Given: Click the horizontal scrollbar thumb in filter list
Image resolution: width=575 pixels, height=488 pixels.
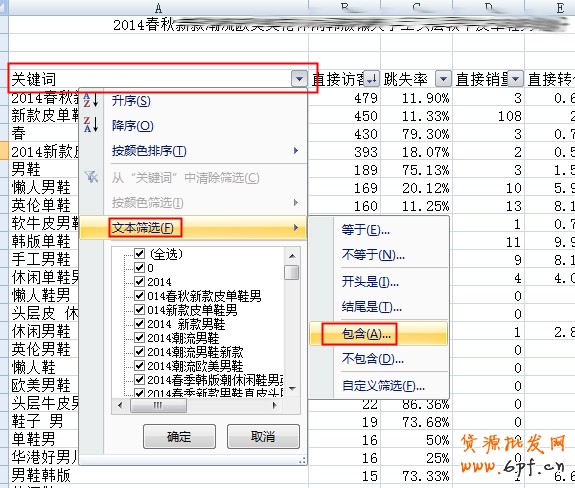Looking at the screenshot, I should pyautogui.click(x=158, y=405).
